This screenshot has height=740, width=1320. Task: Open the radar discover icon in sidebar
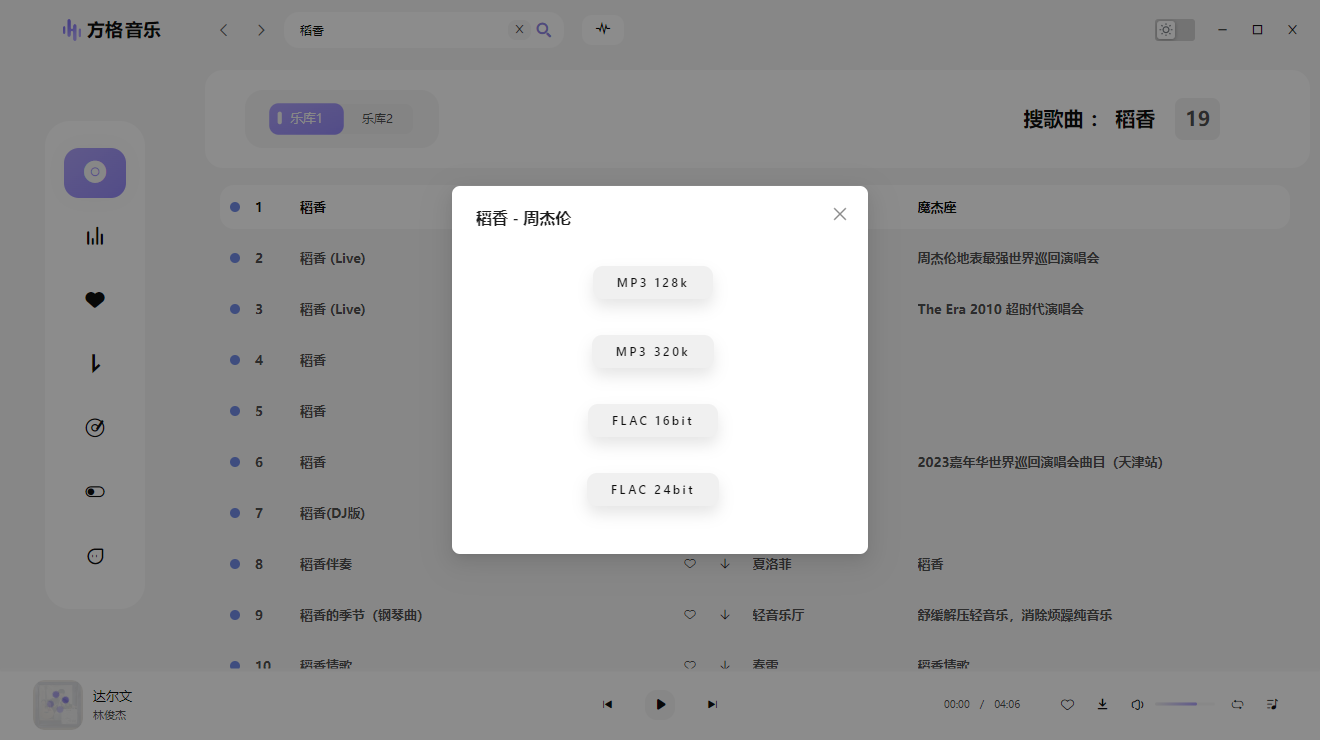95,428
